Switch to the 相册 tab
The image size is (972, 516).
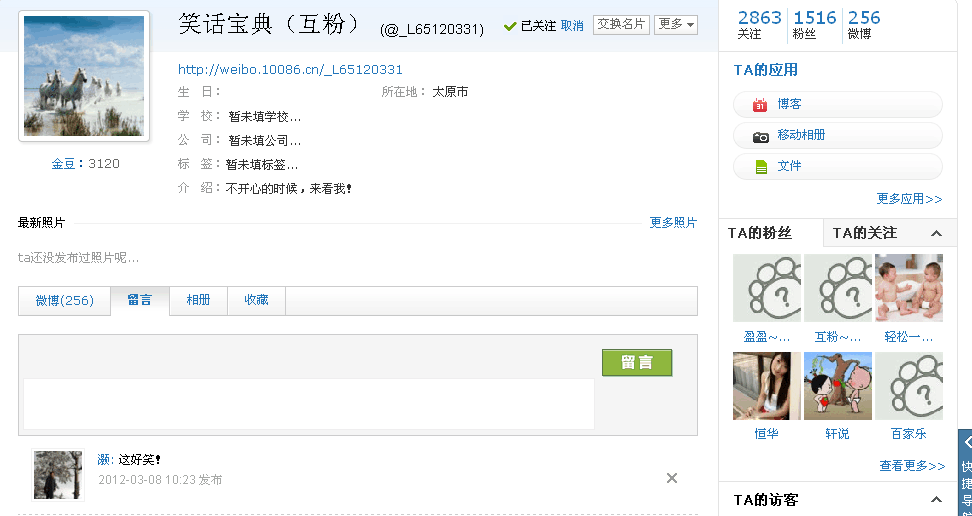pos(198,301)
